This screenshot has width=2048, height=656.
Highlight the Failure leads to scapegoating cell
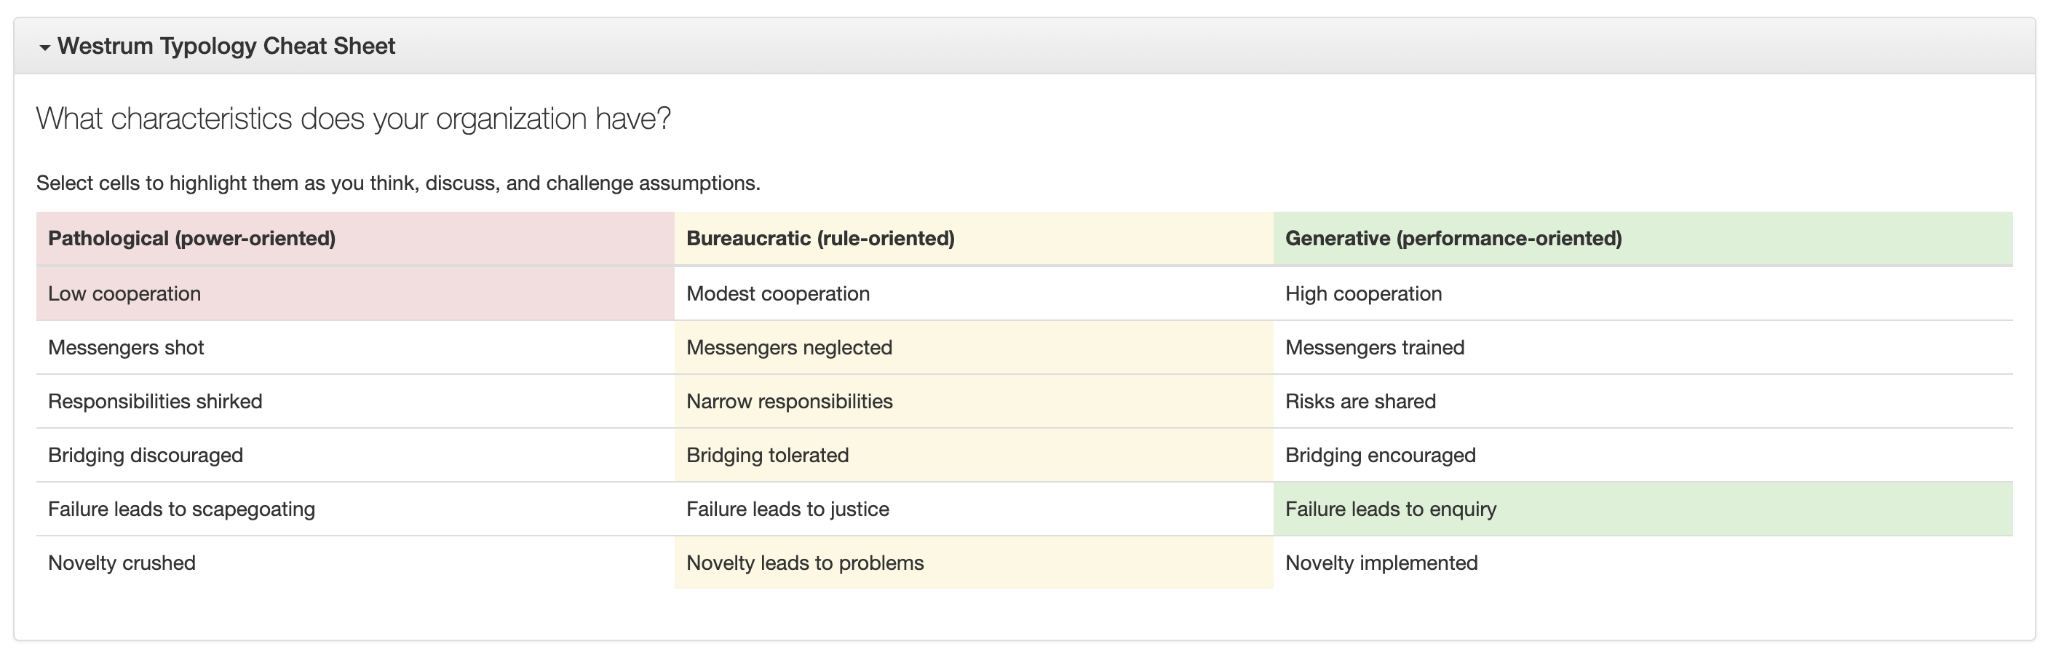coord(355,509)
